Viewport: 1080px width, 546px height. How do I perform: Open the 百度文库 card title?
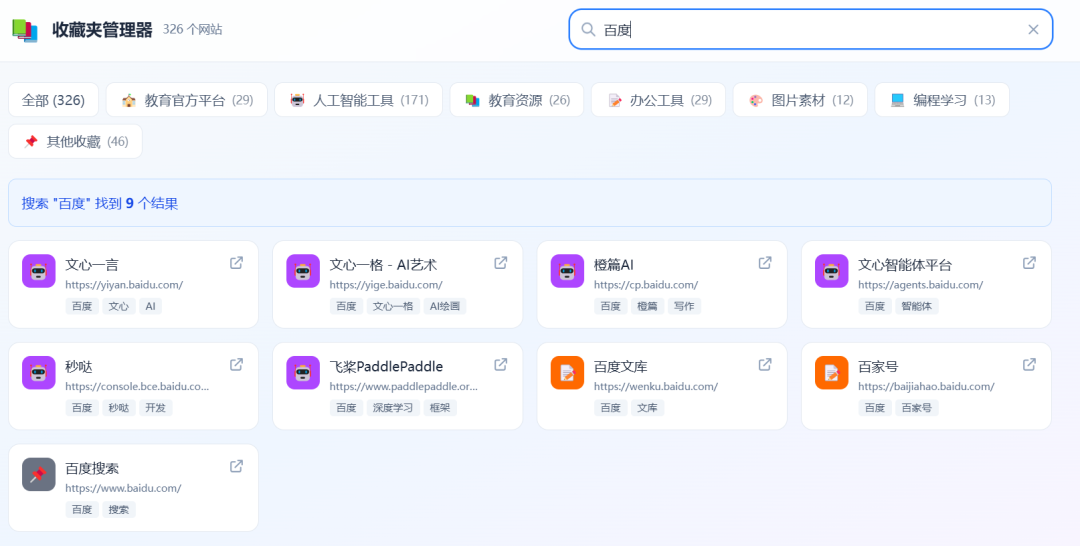point(621,367)
